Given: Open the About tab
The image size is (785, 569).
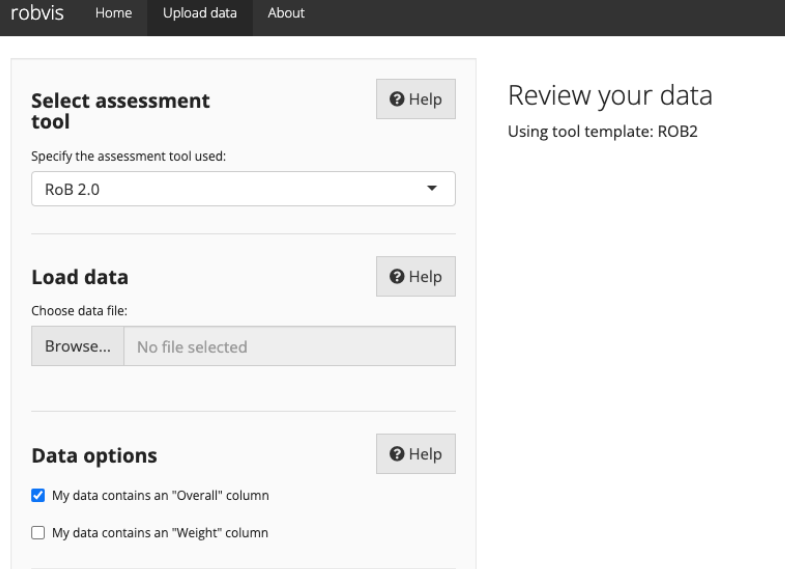Looking at the screenshot, I should point(286,13).
